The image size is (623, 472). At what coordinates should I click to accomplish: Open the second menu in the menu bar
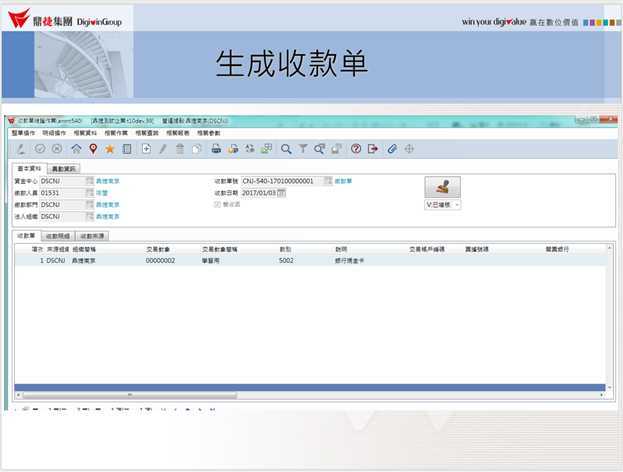pos(54,133)
